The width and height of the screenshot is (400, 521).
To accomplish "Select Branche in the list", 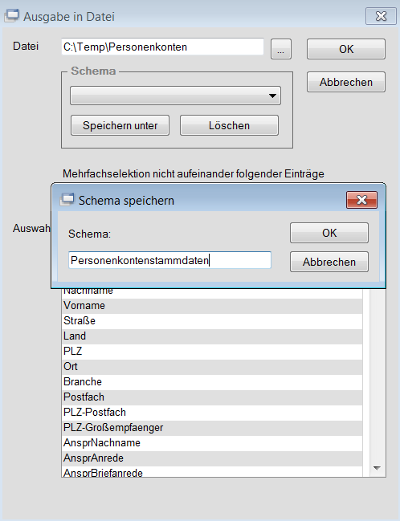I will (x=212, y=382).
